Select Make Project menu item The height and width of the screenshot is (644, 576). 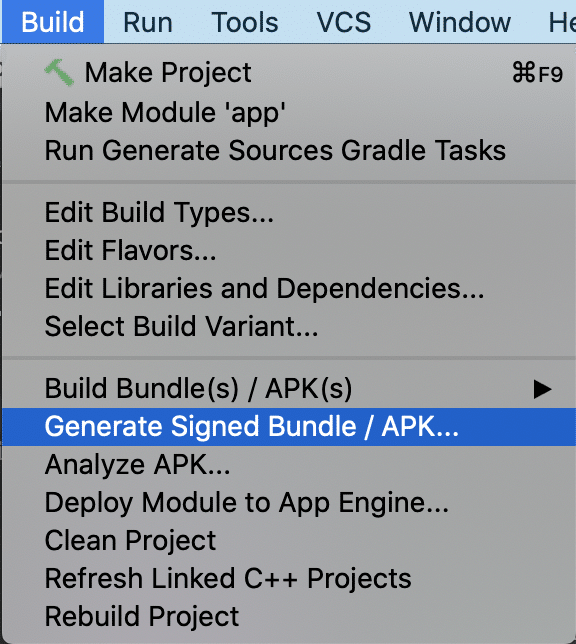tap(289, 73)
